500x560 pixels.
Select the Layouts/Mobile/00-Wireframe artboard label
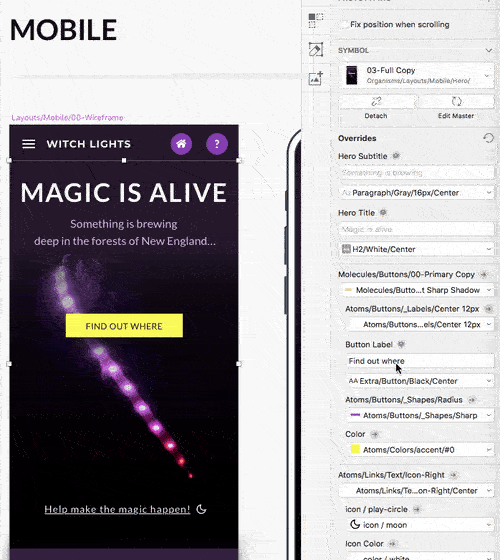pos(68,118)
